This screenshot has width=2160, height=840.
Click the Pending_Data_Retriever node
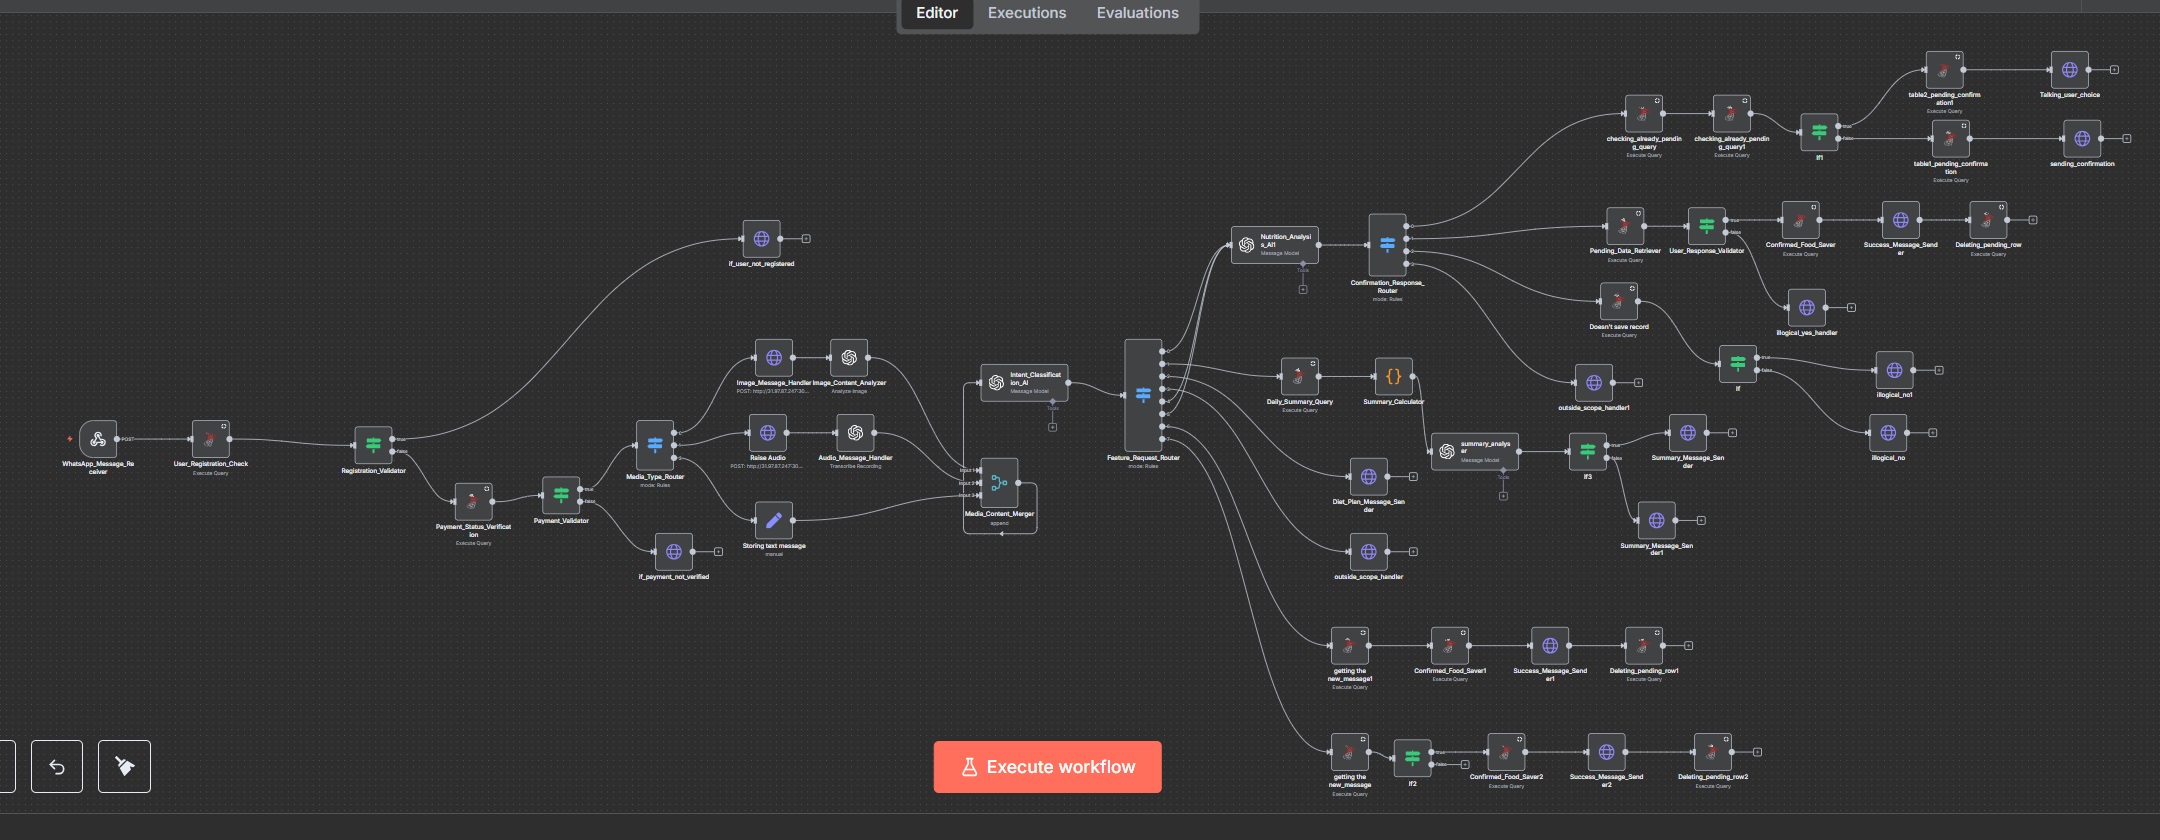(1624, 226)
